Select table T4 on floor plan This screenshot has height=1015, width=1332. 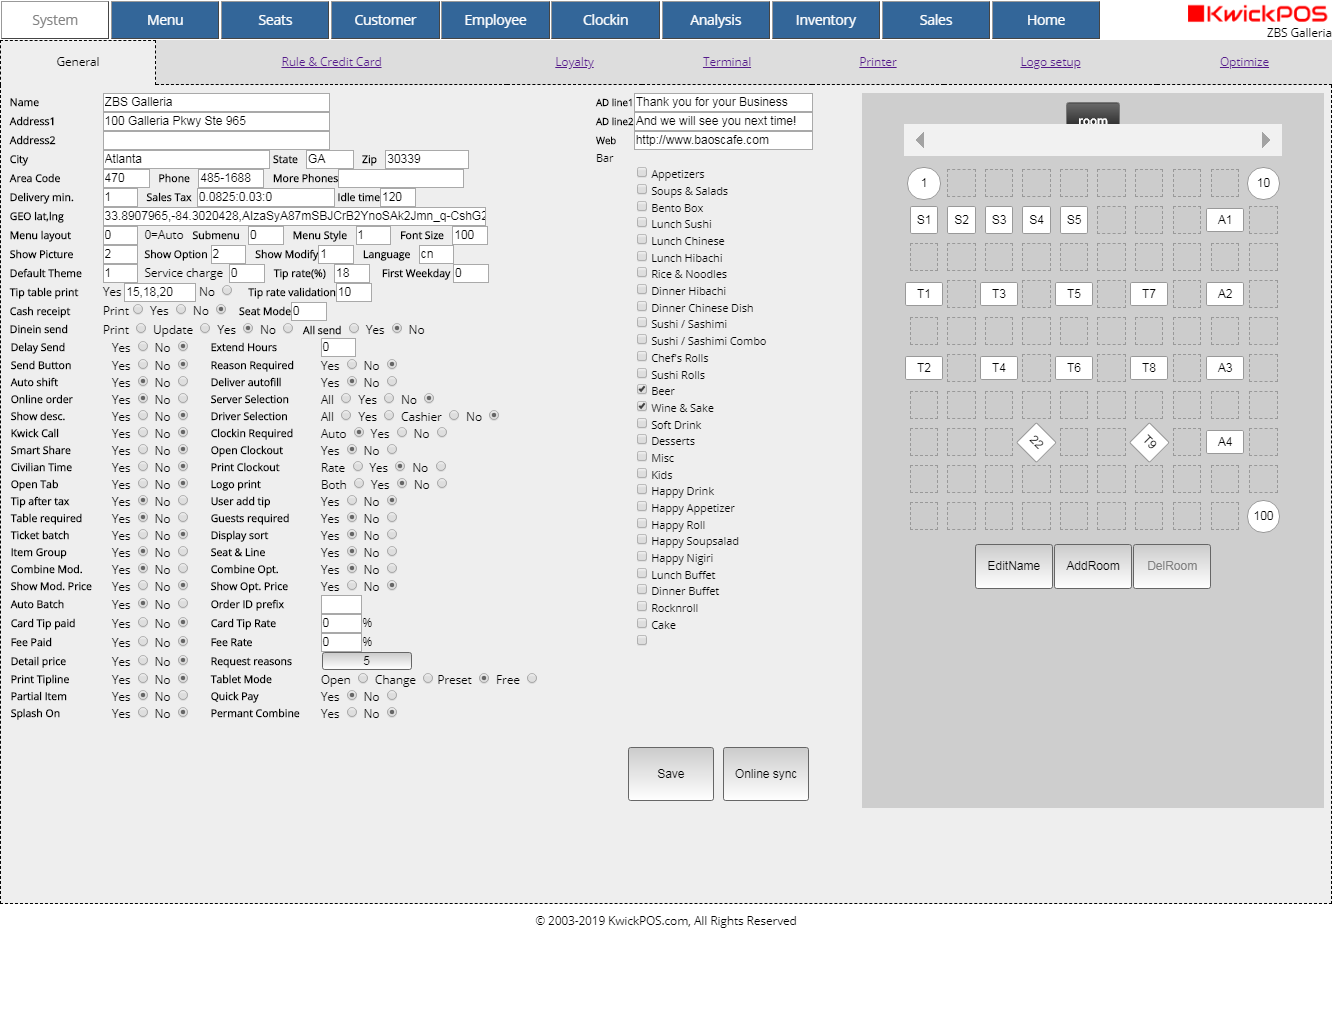pos(999,368)
